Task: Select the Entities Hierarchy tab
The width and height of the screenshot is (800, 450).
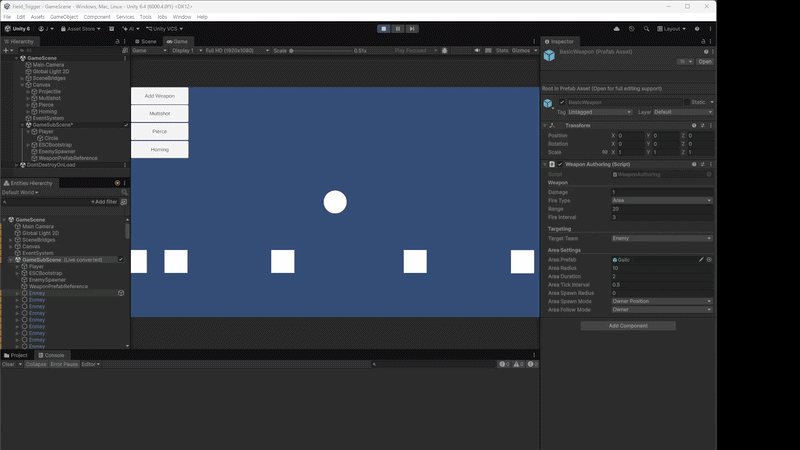Action: tap(28, 183)
